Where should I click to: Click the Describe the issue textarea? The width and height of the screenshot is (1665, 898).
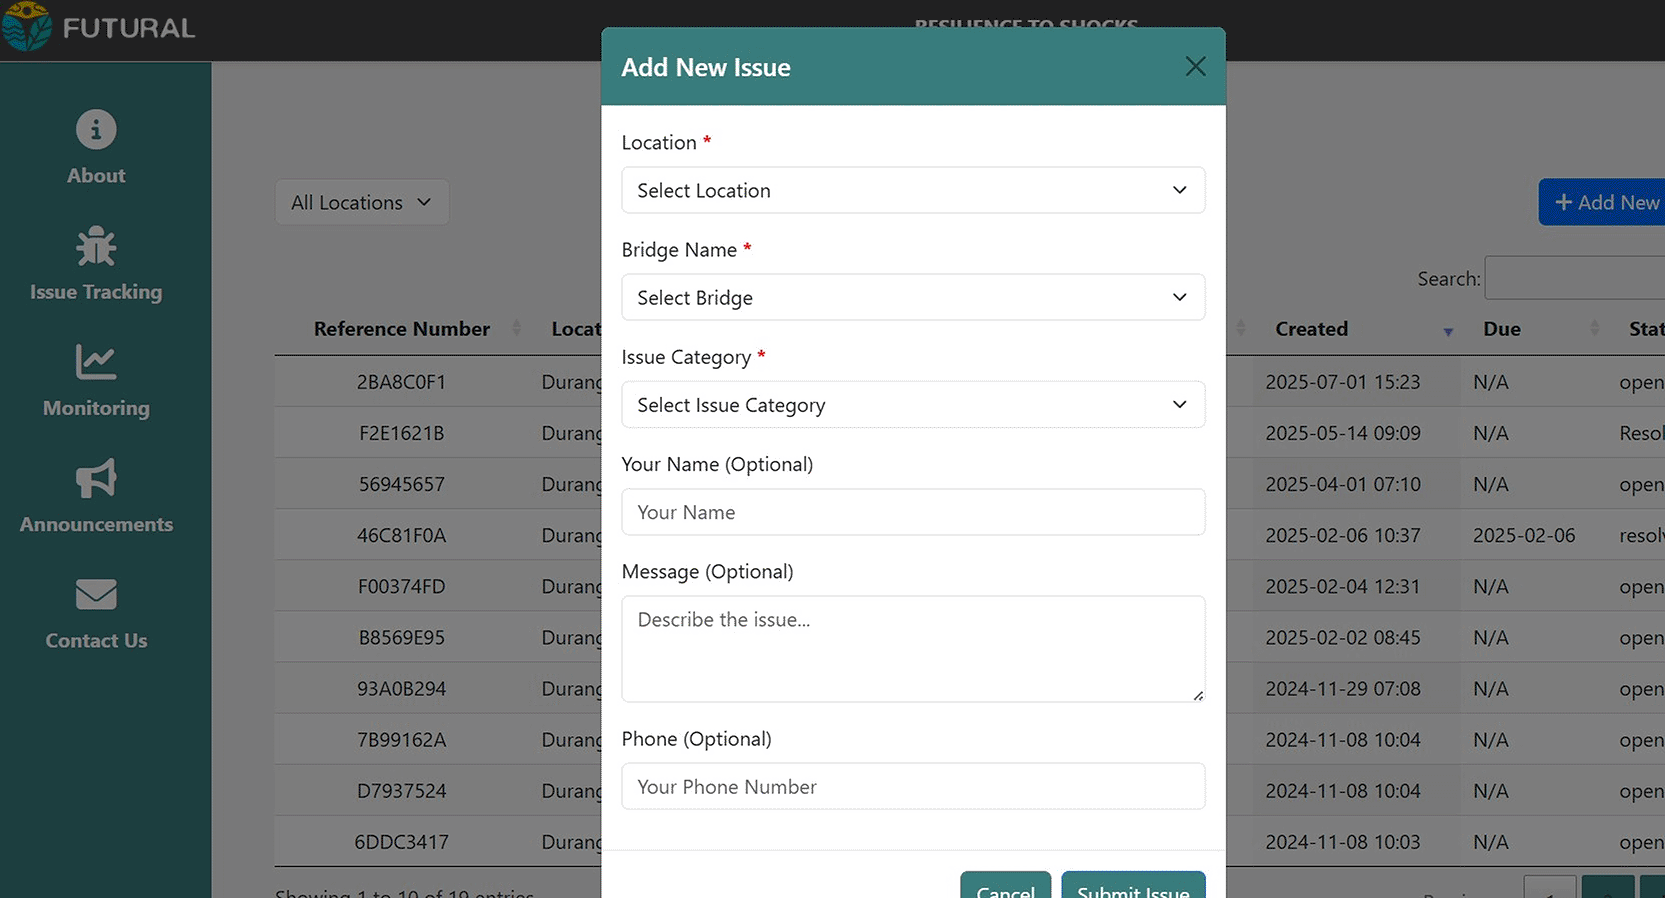[x=913, y=649]
